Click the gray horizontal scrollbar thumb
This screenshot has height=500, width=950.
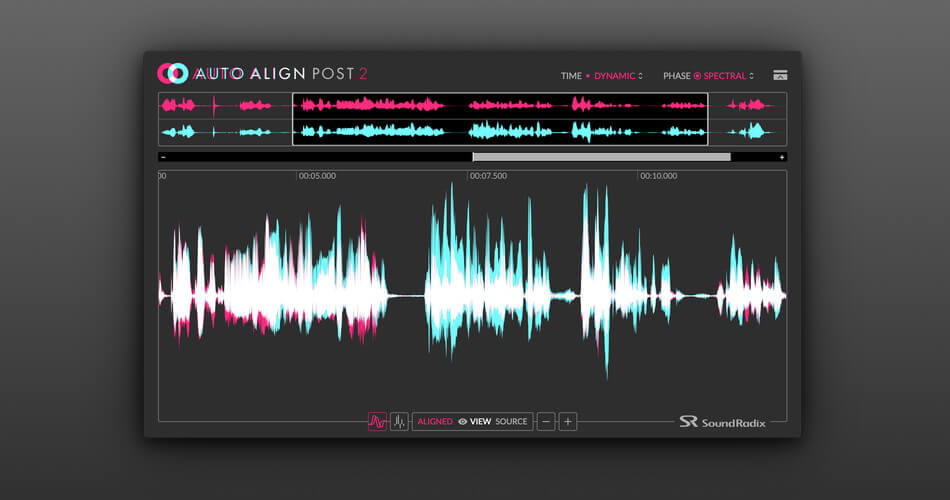(x=602, y=157)
